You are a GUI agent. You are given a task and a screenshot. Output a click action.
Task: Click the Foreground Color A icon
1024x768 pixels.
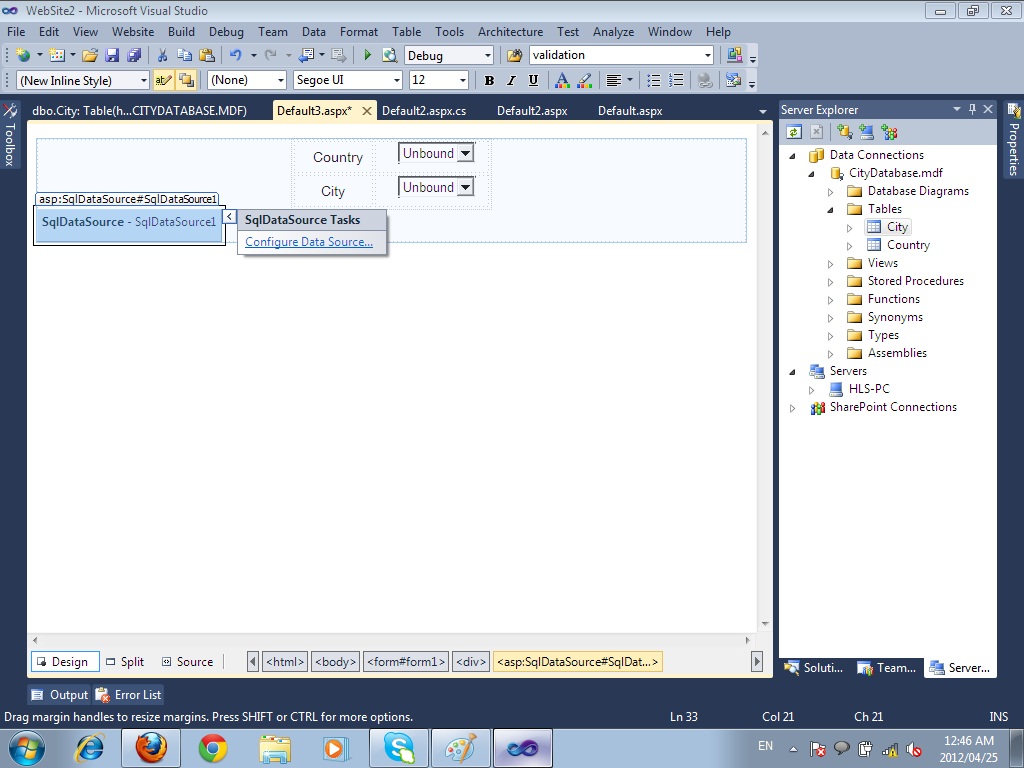[562, 80]
